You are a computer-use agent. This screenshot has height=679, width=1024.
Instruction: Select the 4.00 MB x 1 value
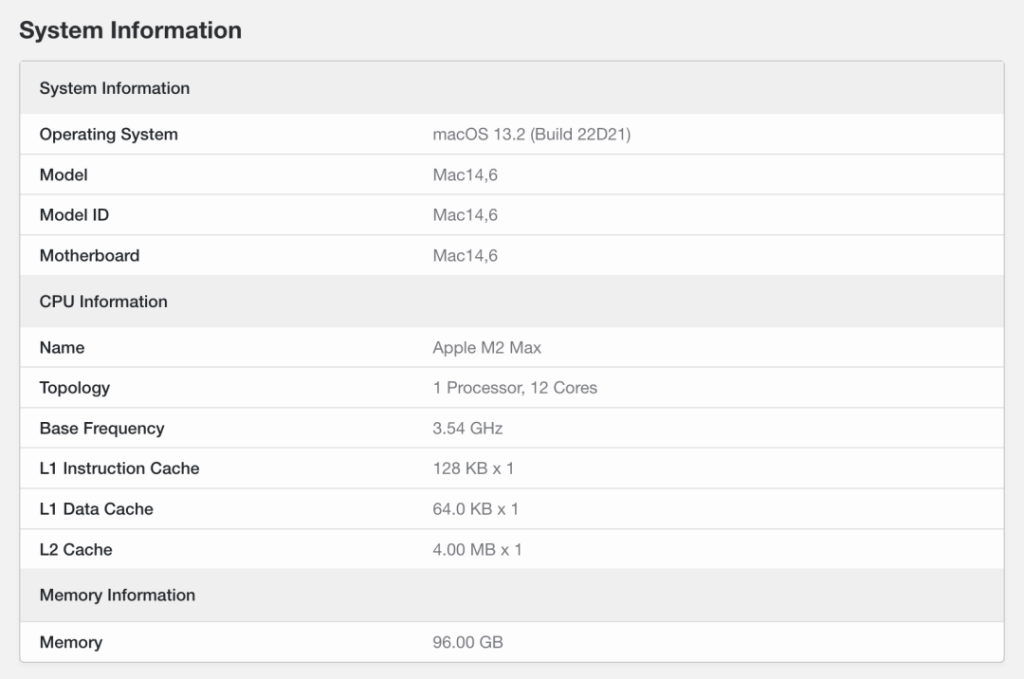pyautogui.click(x=477, y=549)
